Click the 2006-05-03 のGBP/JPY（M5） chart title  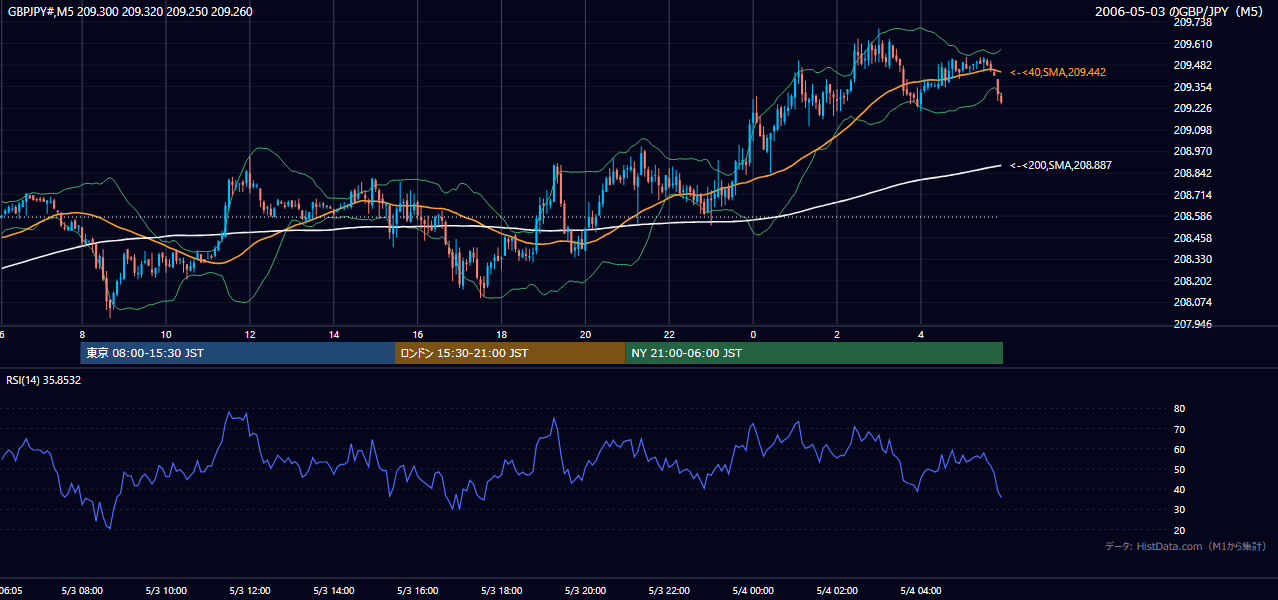click(1181, 12)
